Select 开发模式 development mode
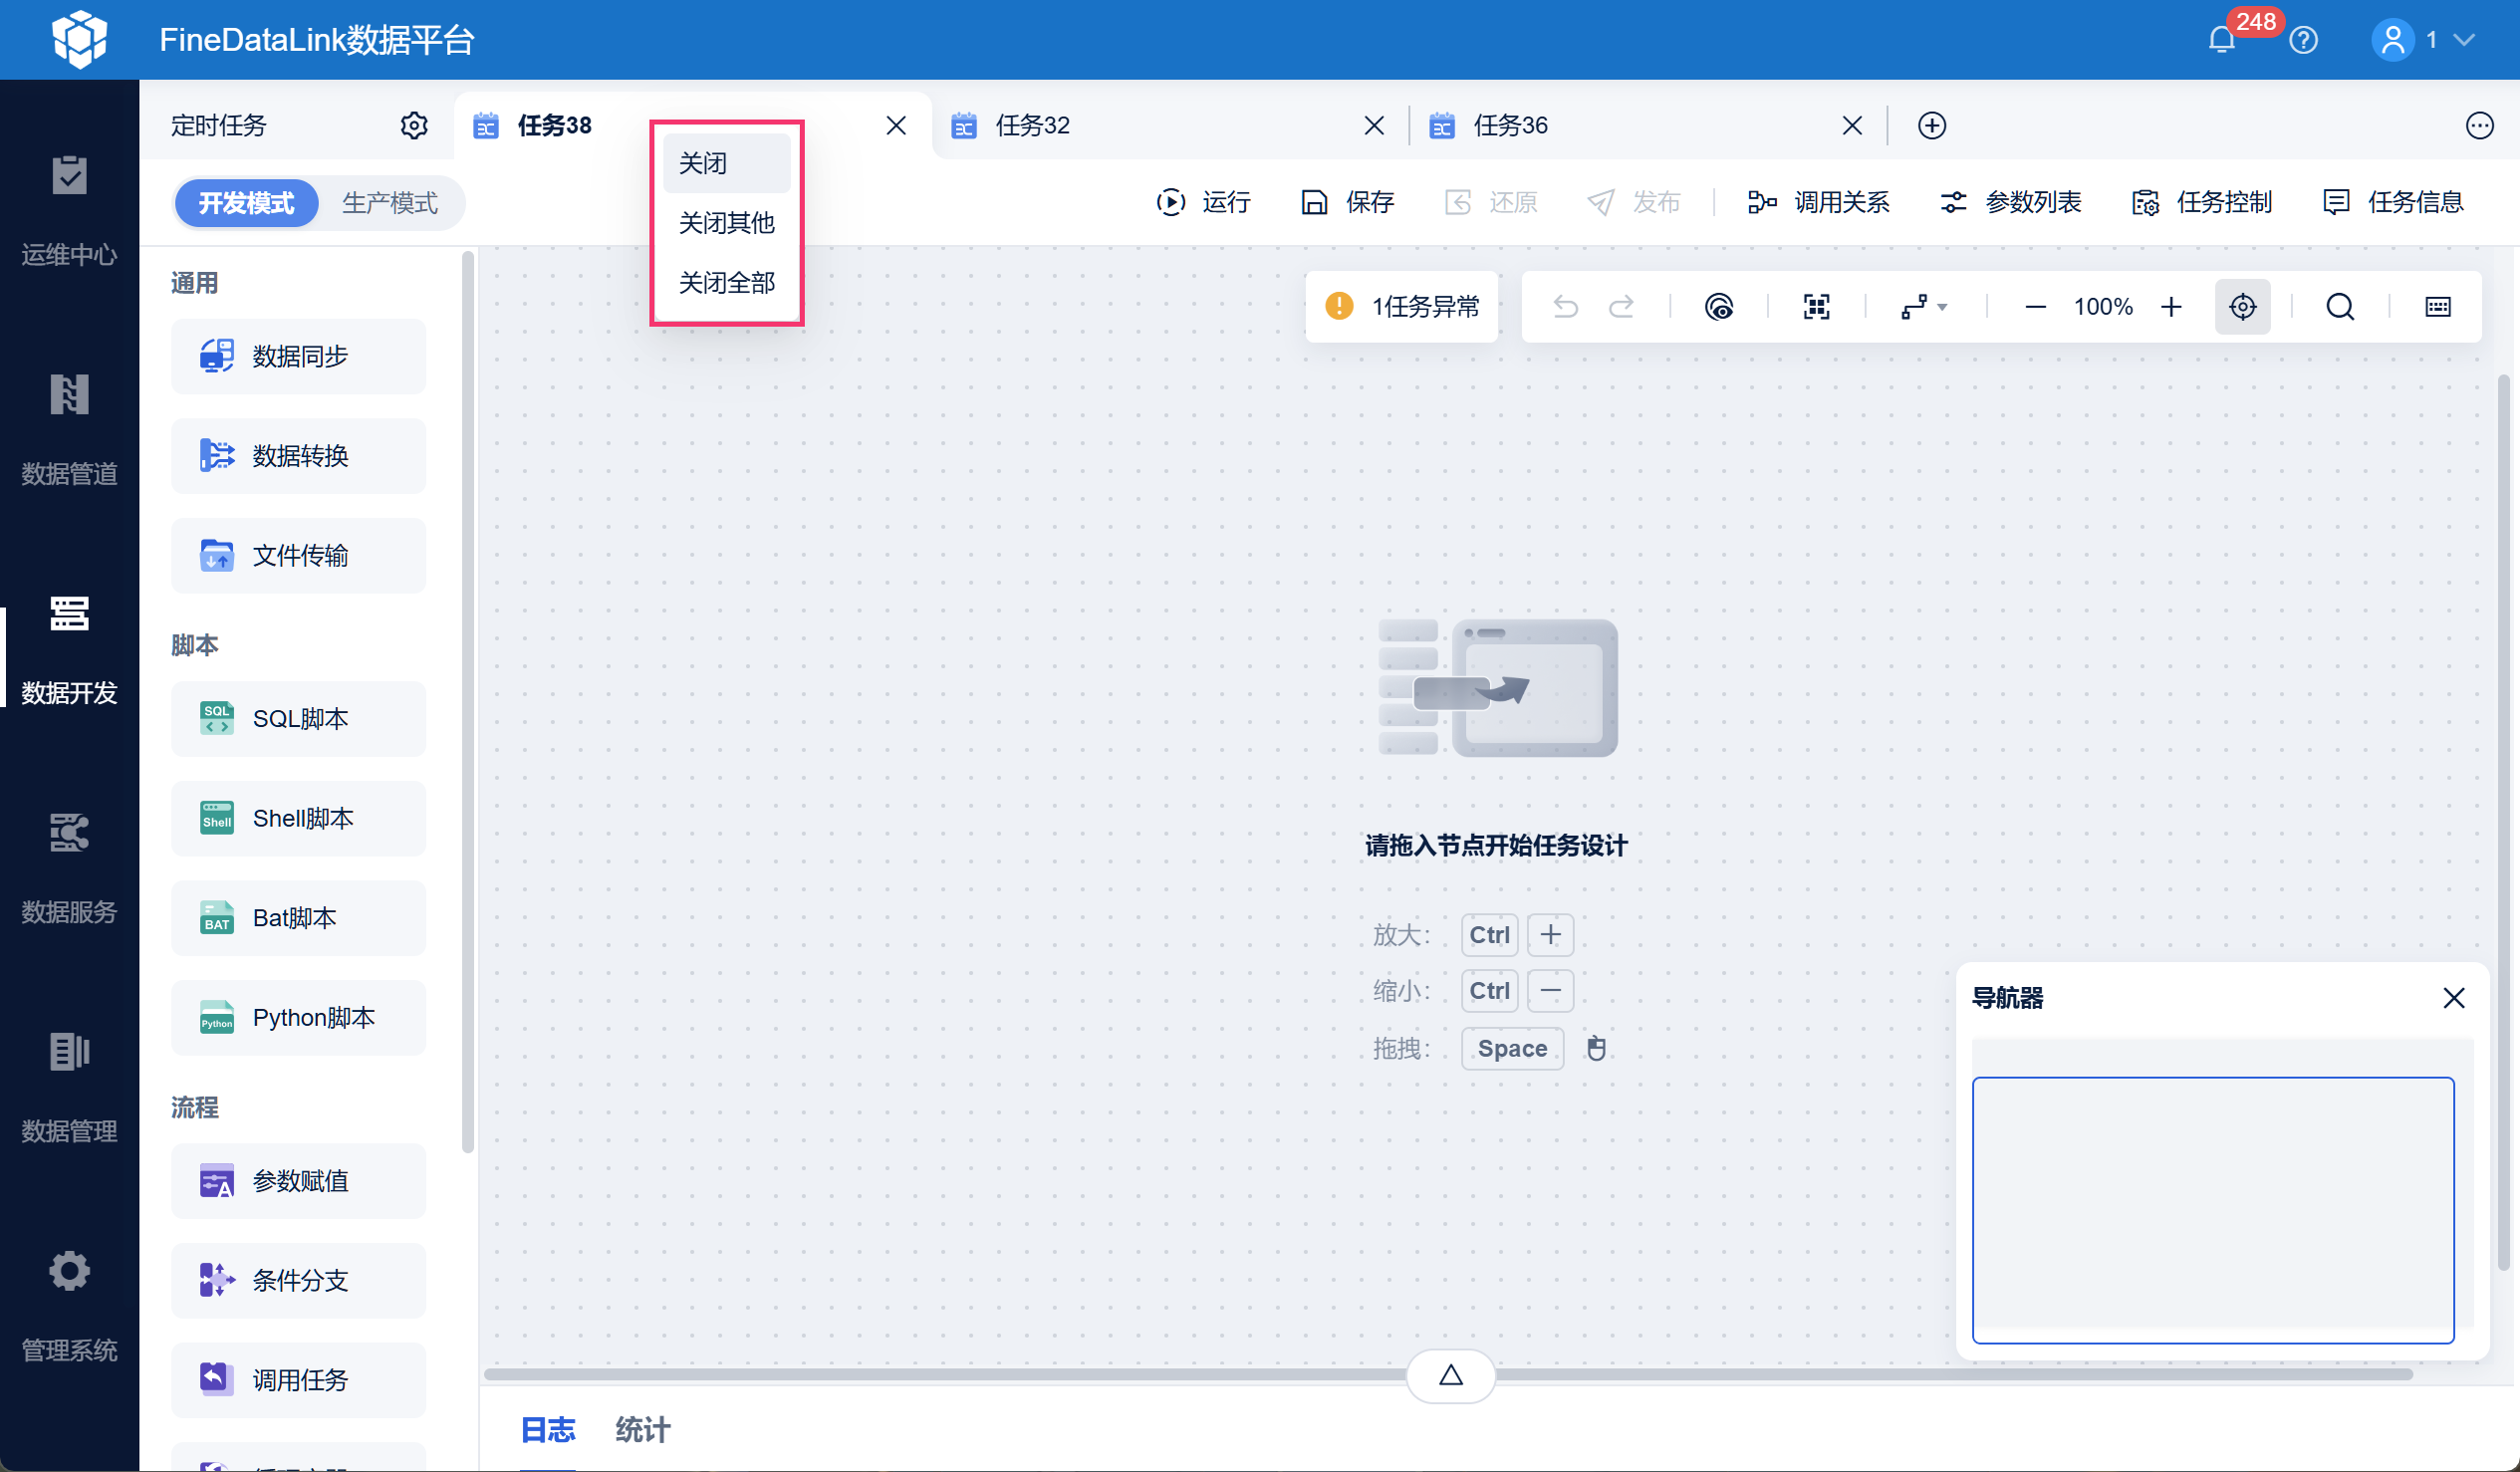 [246, 203]
